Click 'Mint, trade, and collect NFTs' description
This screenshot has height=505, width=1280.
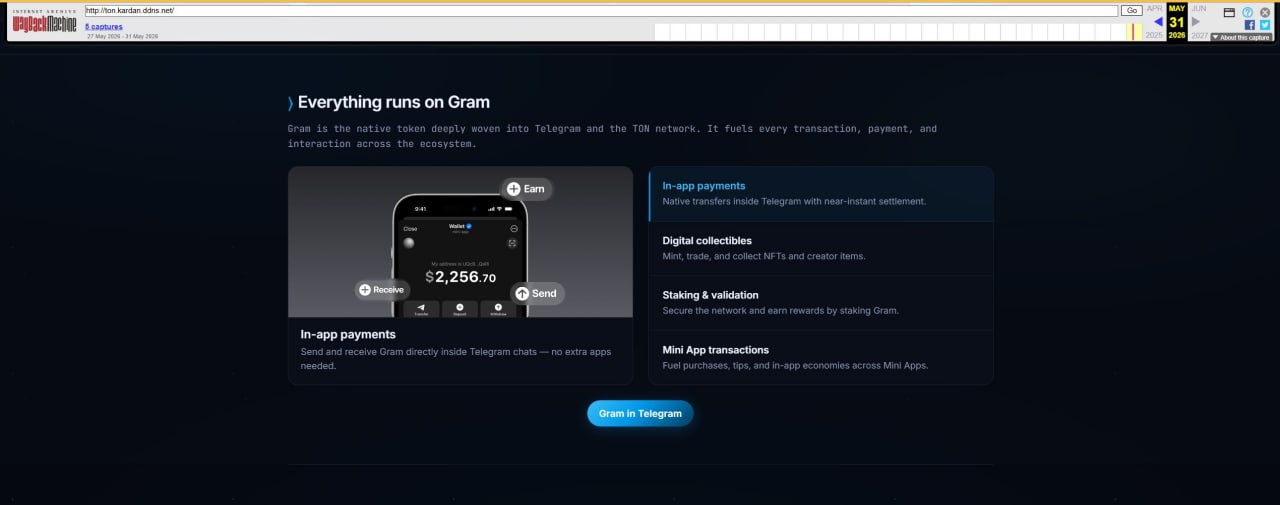[x=764, y=256]
